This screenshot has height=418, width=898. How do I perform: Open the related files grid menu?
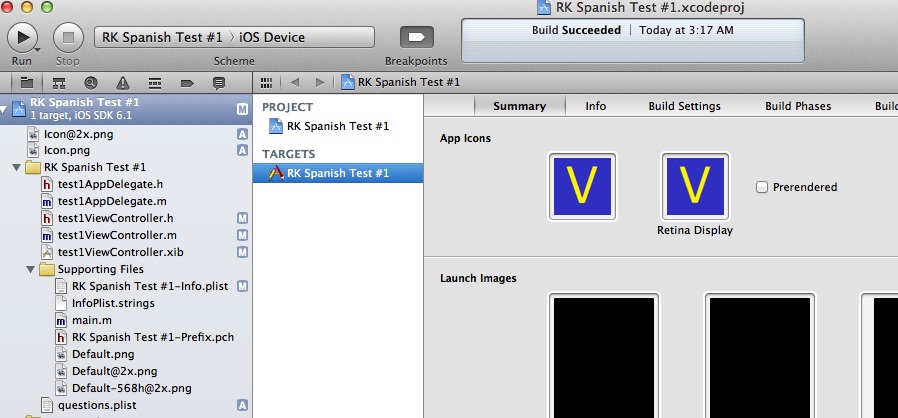point(266,82)
